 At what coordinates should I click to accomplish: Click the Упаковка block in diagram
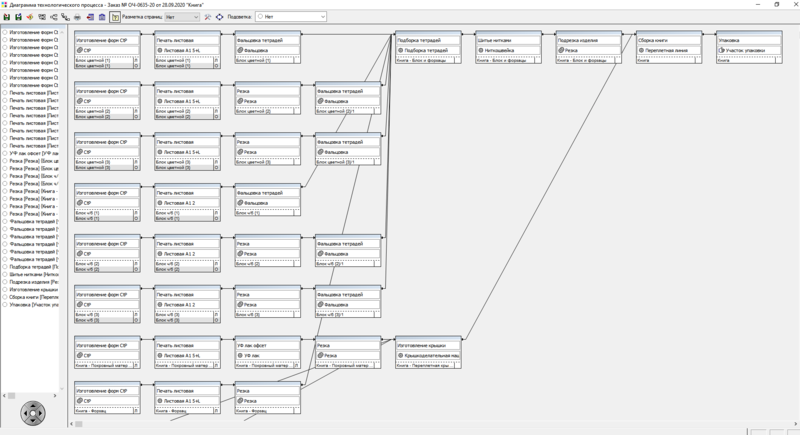(x=749, y=47)
